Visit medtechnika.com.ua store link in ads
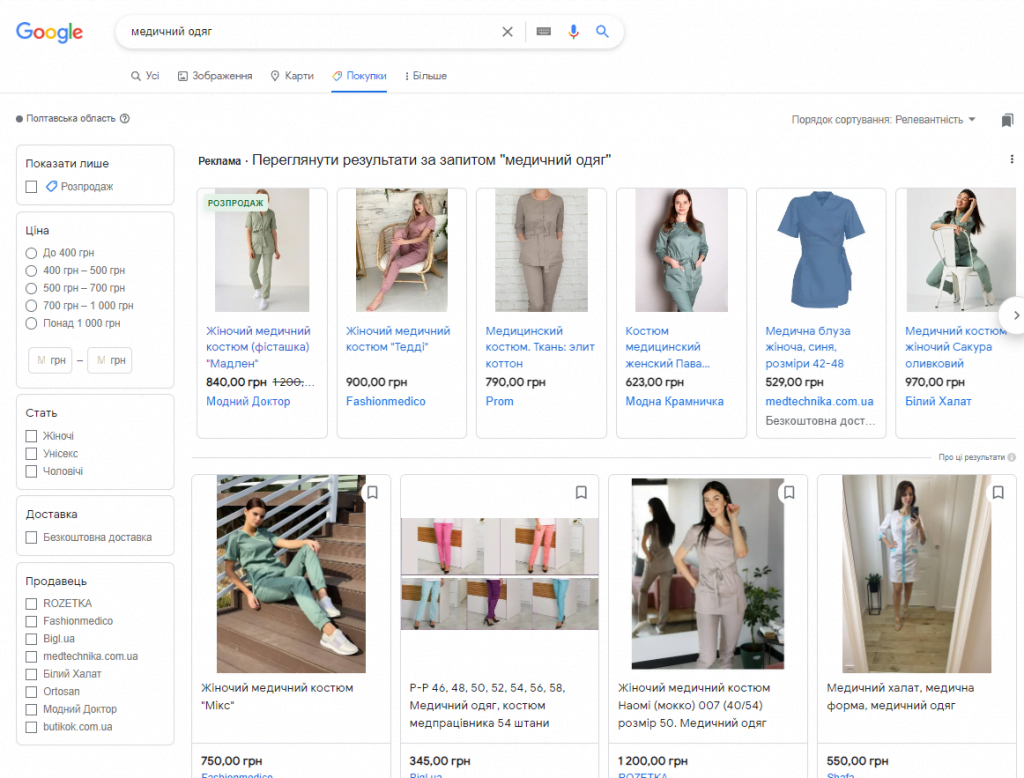Screen dimensions: 1024x778 (x=819, y=401)
